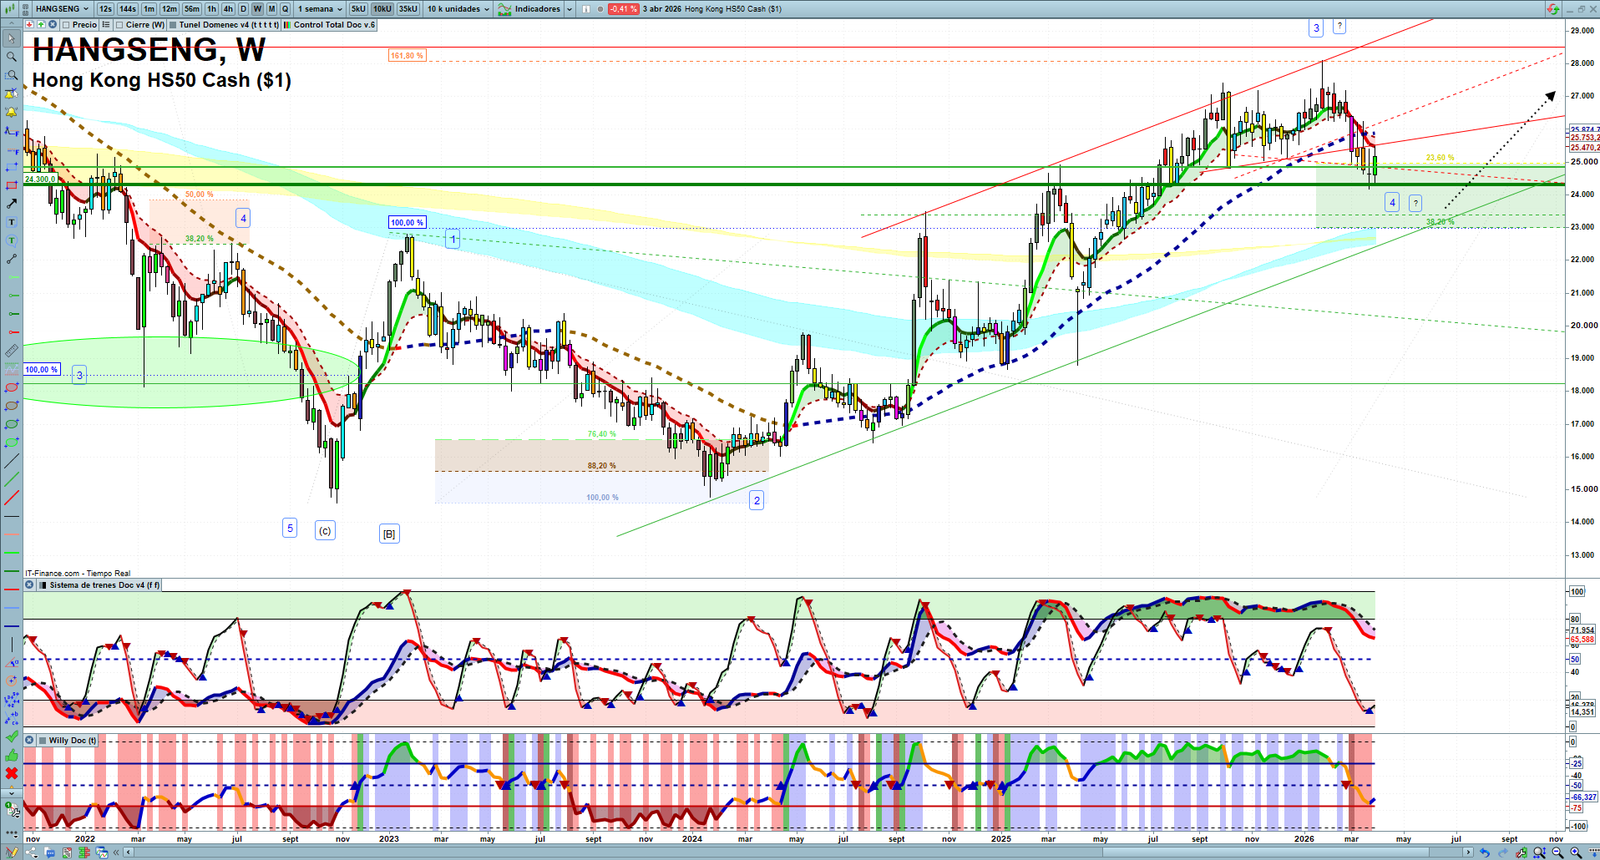Click the zoom out magnifier in bottom bar
1600x860 pixels.
tap(1557, 853)
